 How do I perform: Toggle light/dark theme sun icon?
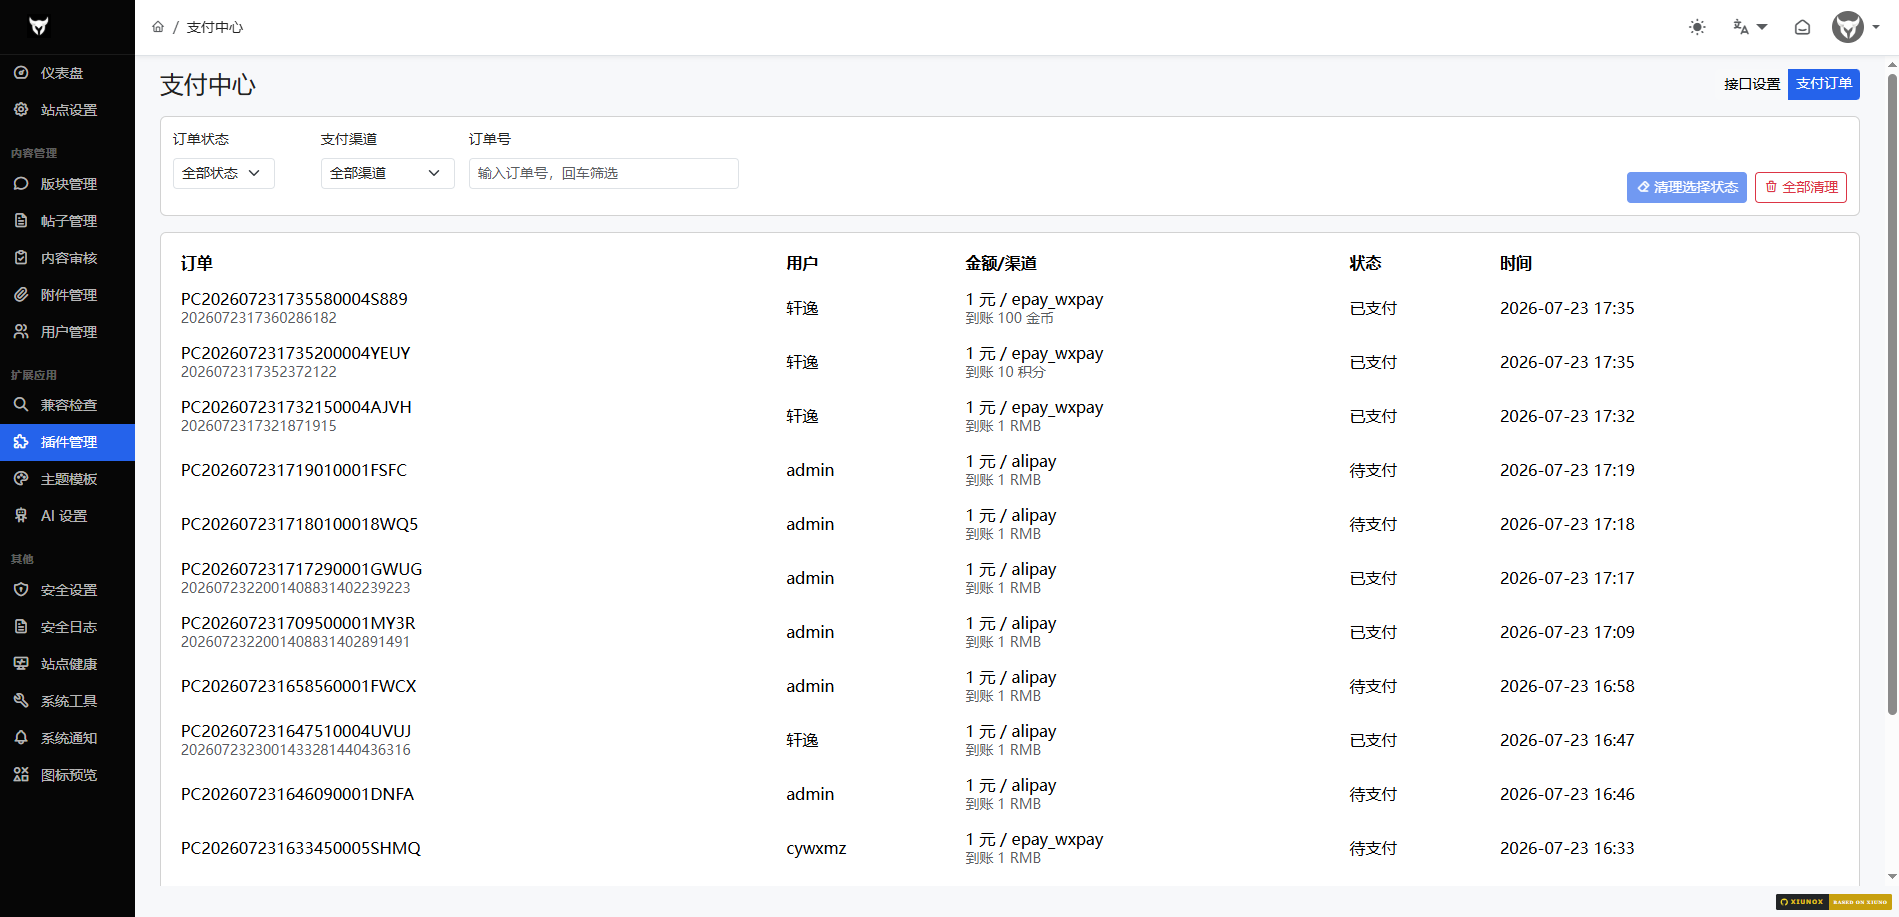pos(1697,27)
